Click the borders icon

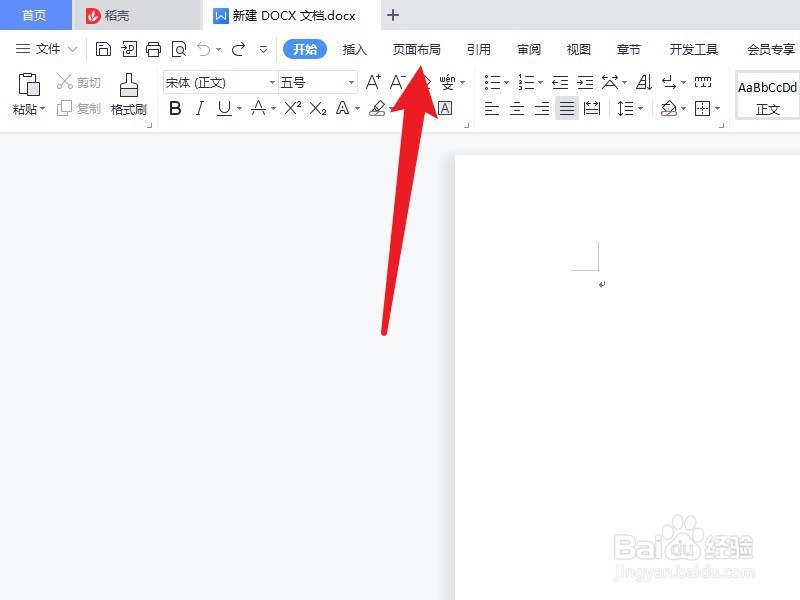pyautogui.click(x=703, y=108)
